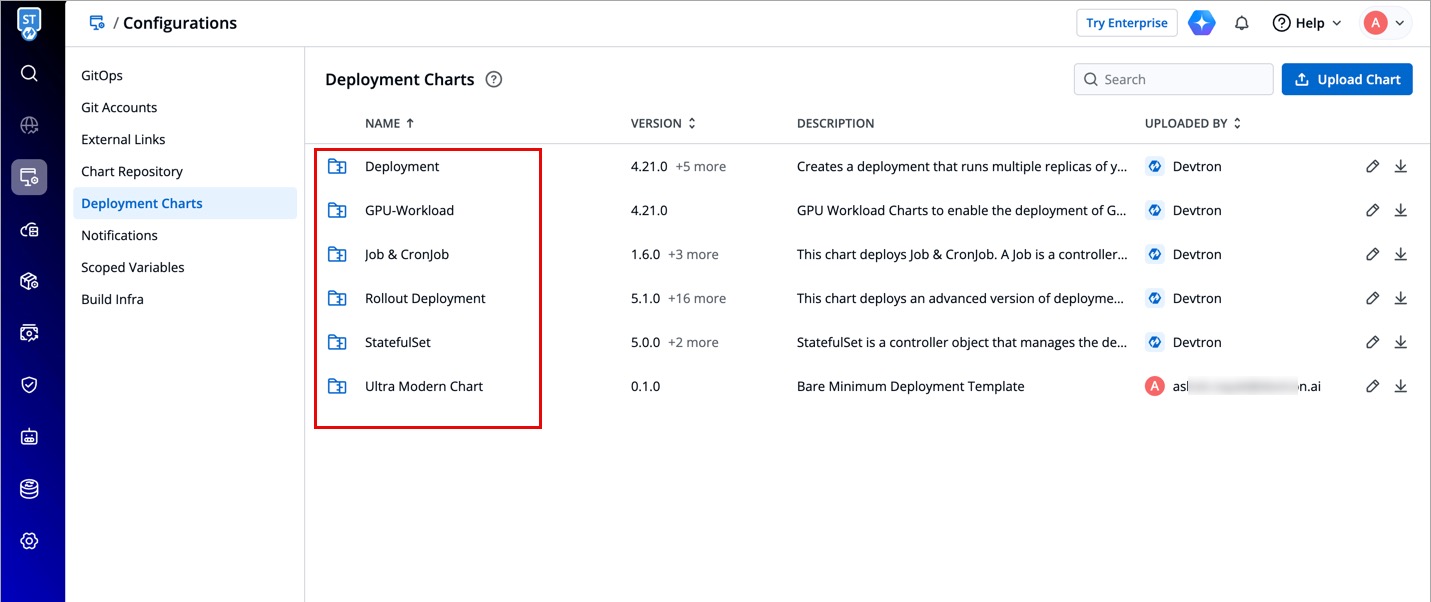Open the notifications bell icon

(x=1242, y=23)
